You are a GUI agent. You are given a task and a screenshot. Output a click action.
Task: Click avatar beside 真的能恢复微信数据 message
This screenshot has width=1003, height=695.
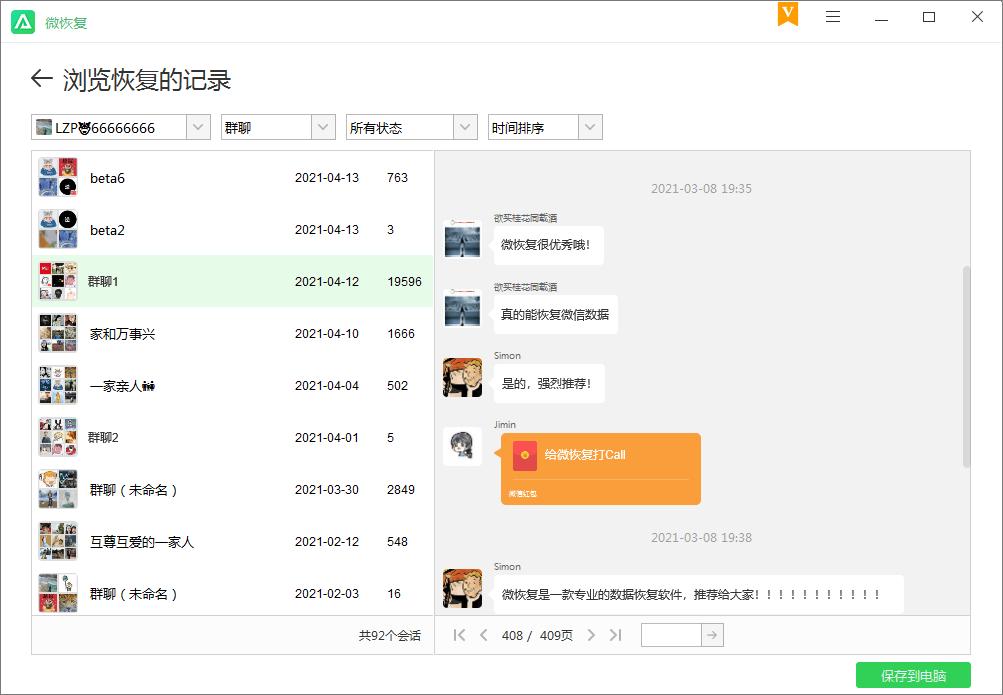coord(462,308)
